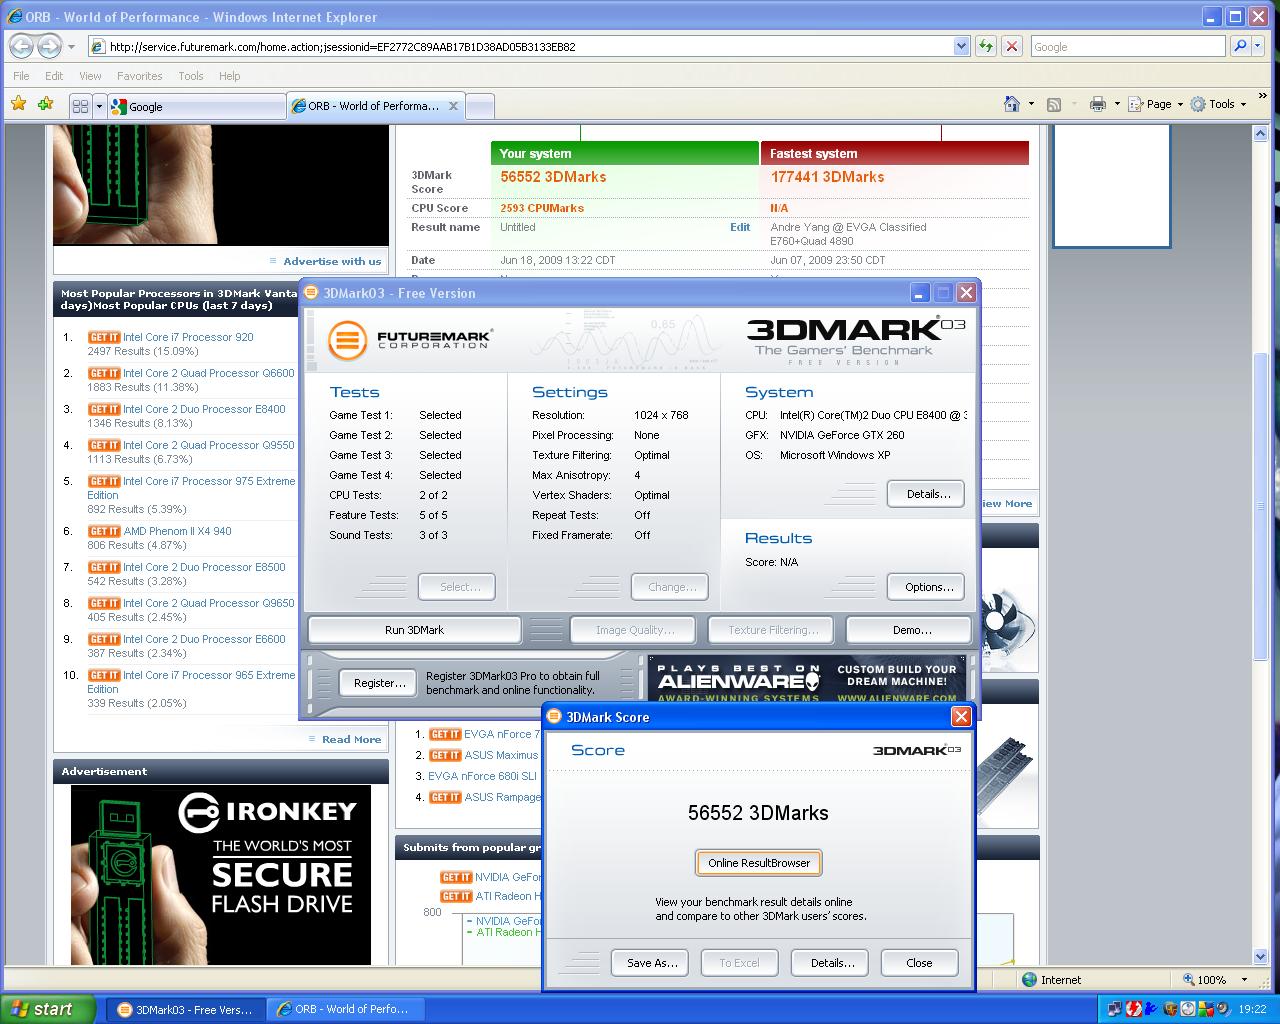Go to Home page with the house icon
1280x1024 pixels.
tap(1012, 104)
